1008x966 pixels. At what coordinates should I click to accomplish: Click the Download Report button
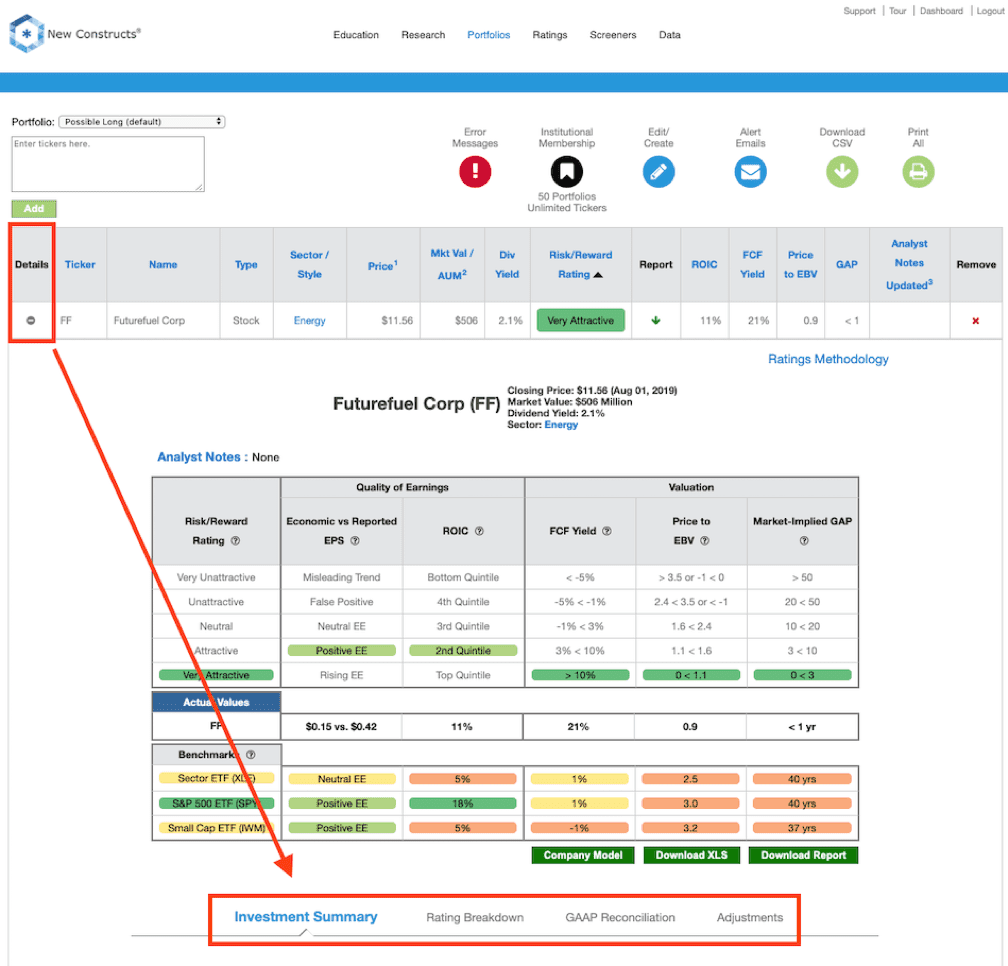click(803, 855)
